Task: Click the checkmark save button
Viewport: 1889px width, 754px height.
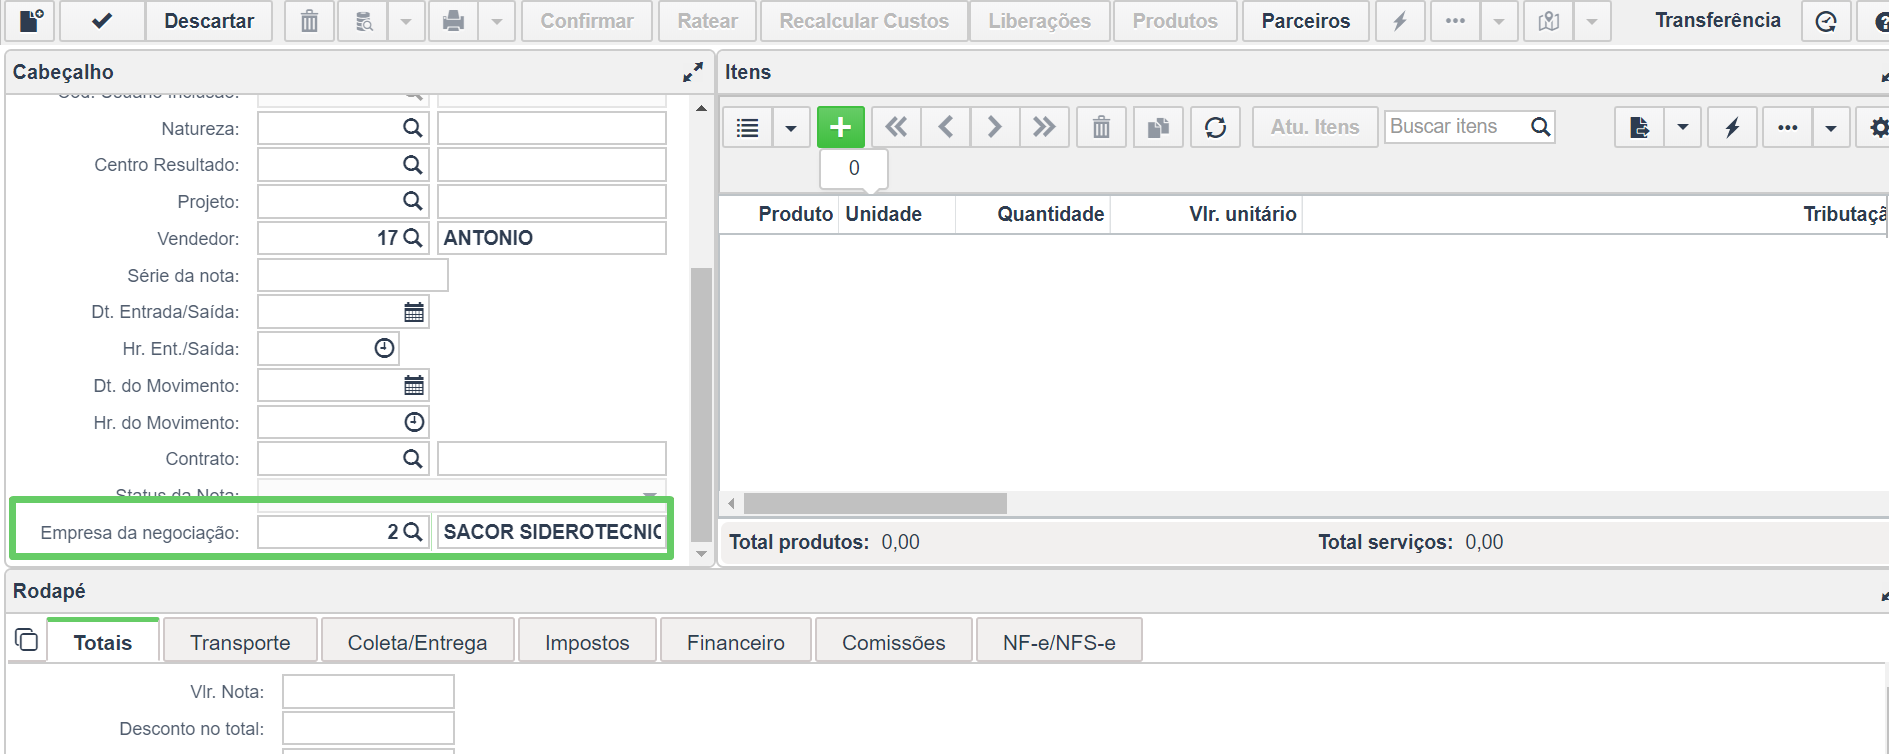Action: 102,20
